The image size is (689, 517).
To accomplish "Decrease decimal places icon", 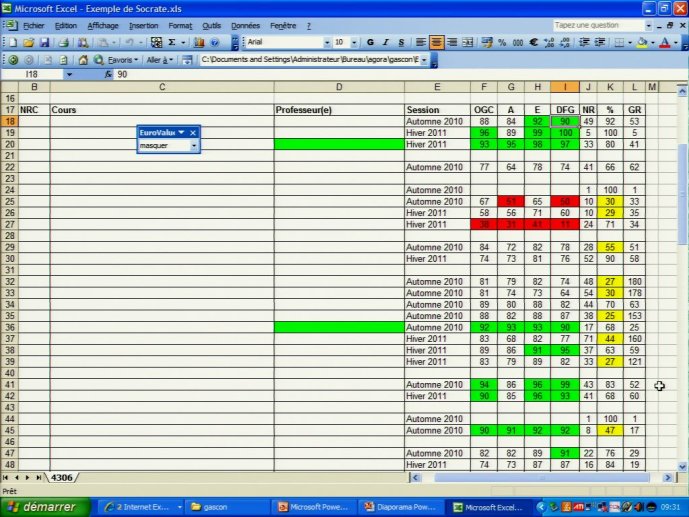I will coord(565,42).
